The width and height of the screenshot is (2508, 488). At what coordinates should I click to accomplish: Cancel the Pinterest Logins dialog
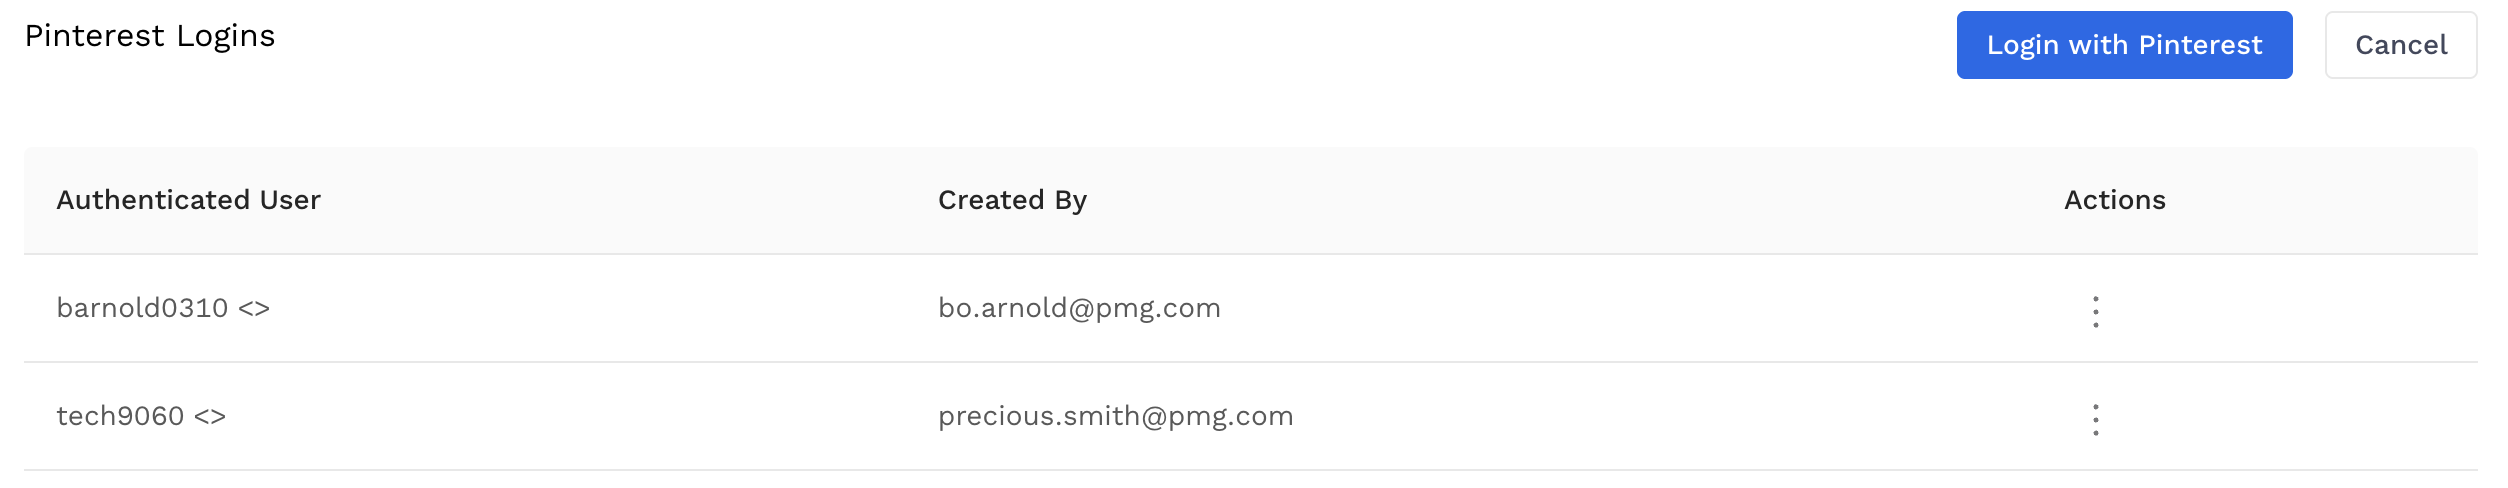click(x=2400, y=45)
